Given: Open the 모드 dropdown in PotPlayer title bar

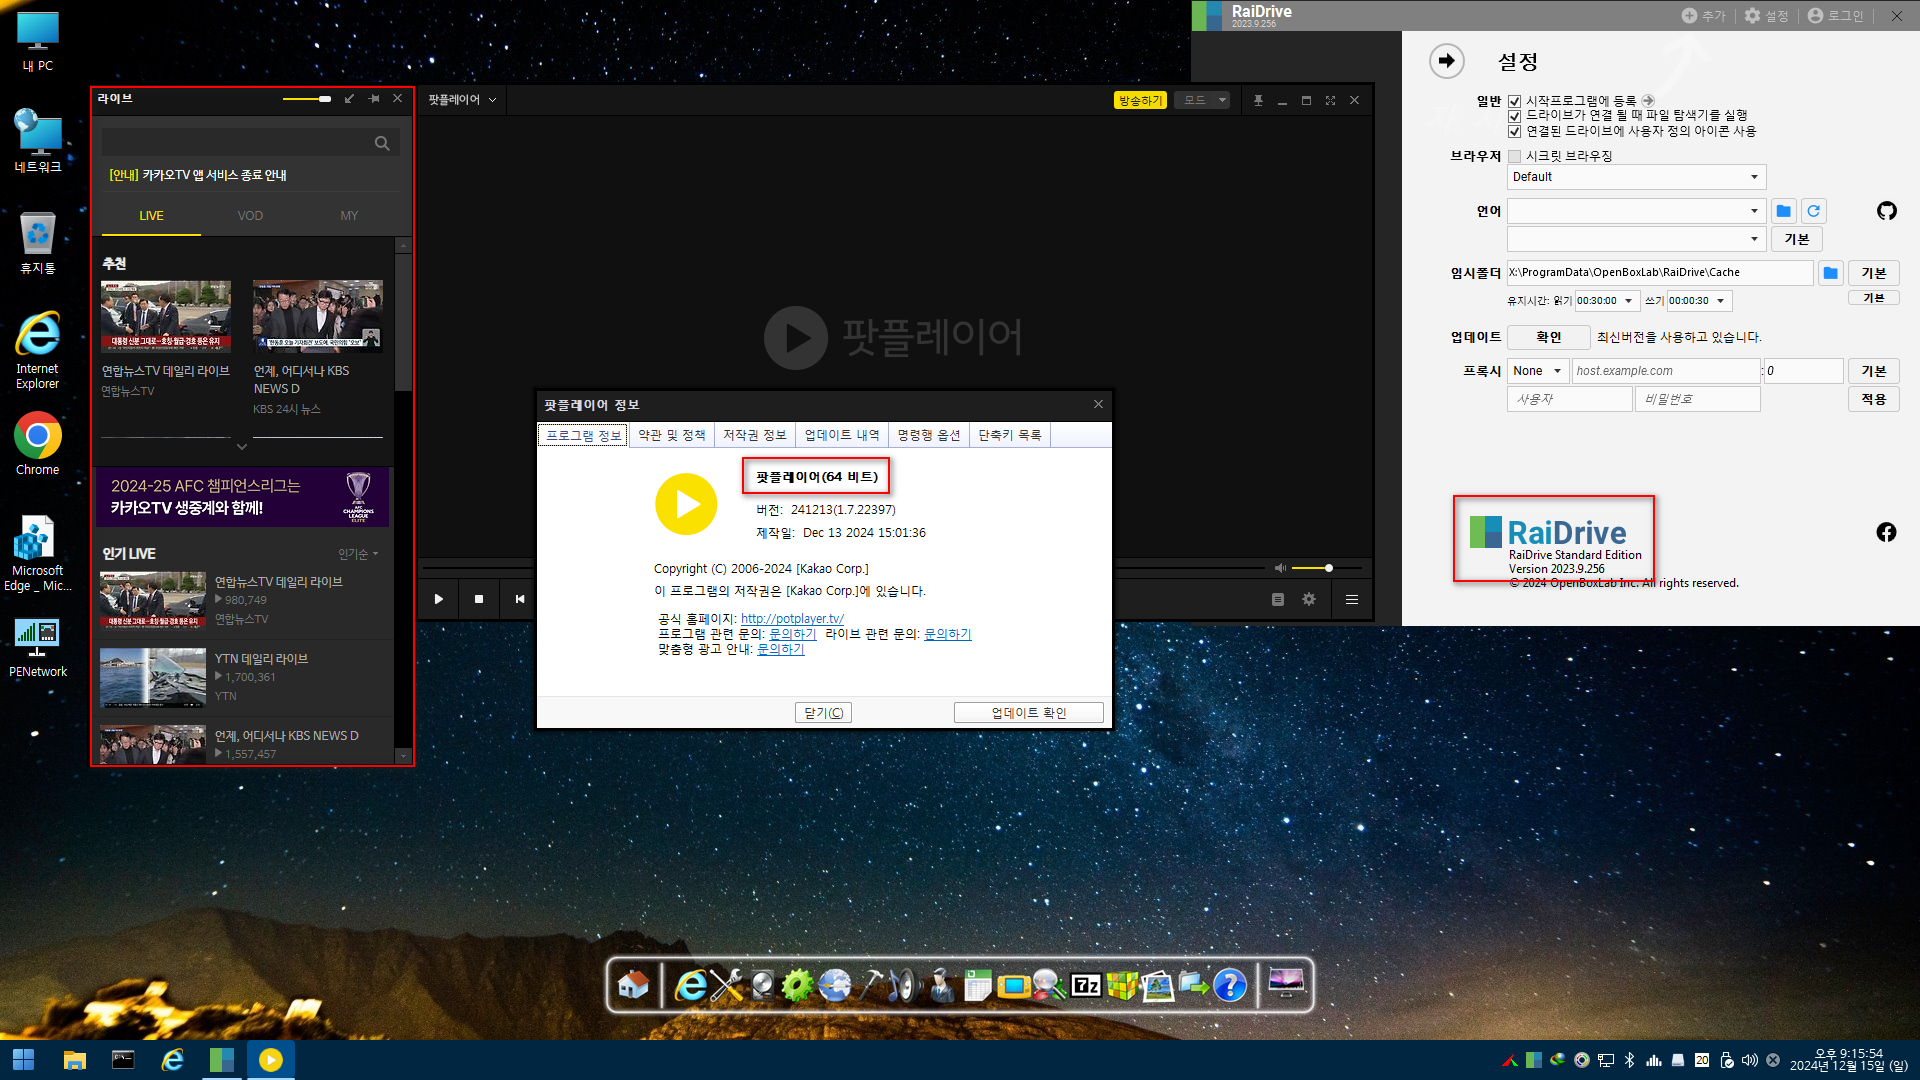Looking at the screenshot, I should 1202,100.
